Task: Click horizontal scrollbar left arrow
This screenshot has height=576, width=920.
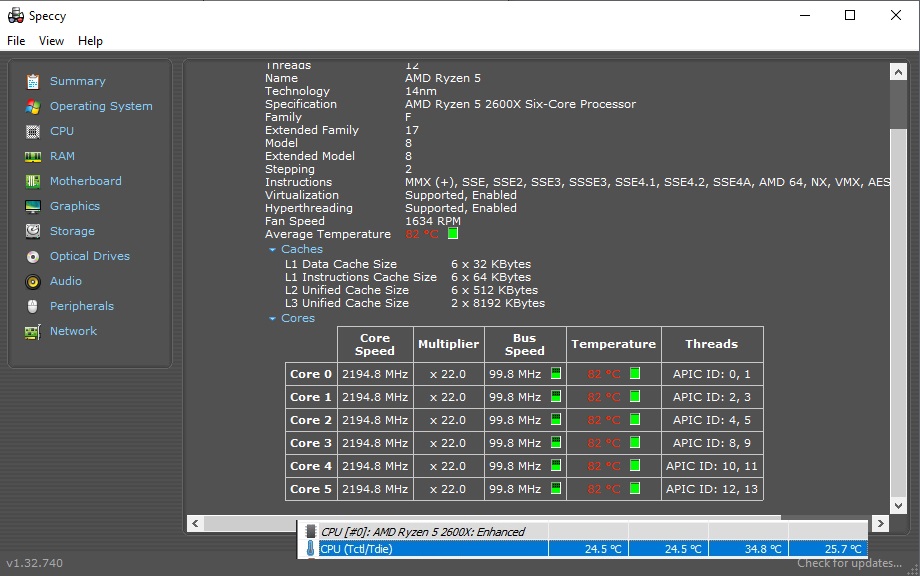Action: [195, 523]
